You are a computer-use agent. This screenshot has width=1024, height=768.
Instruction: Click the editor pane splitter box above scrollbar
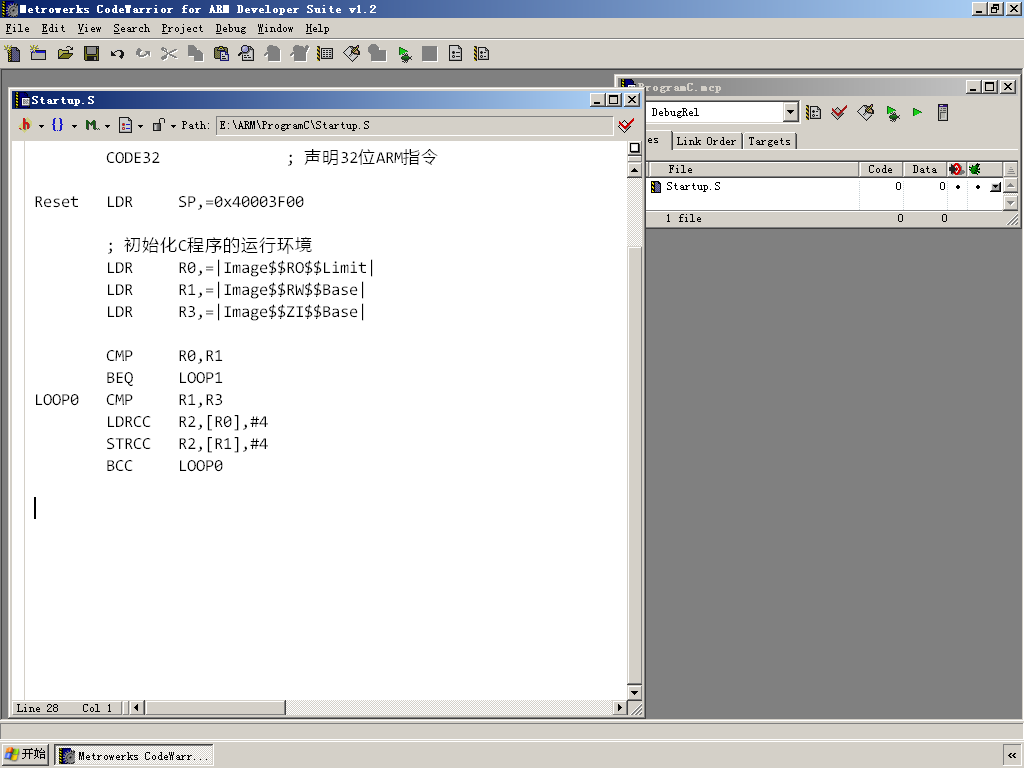pos(634,148)
